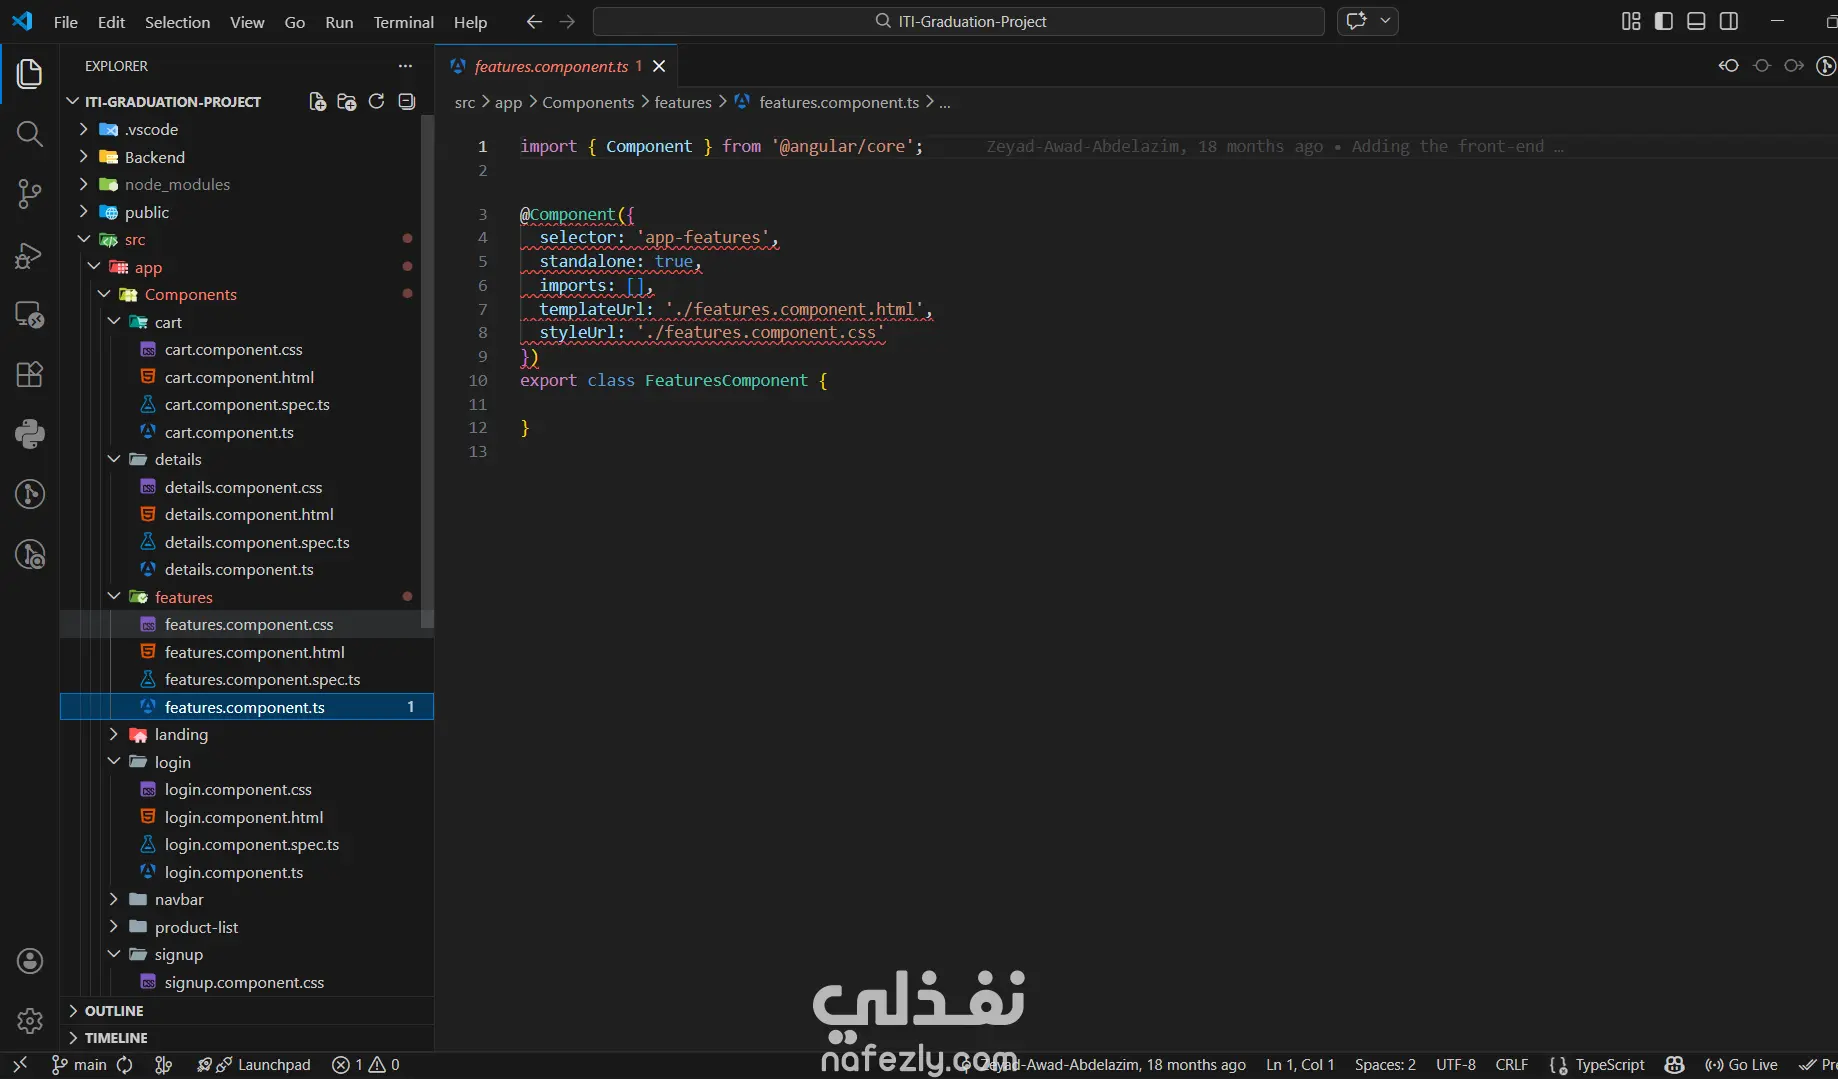Click the ITI-Graduation-Project command center search box

[959, 21]
